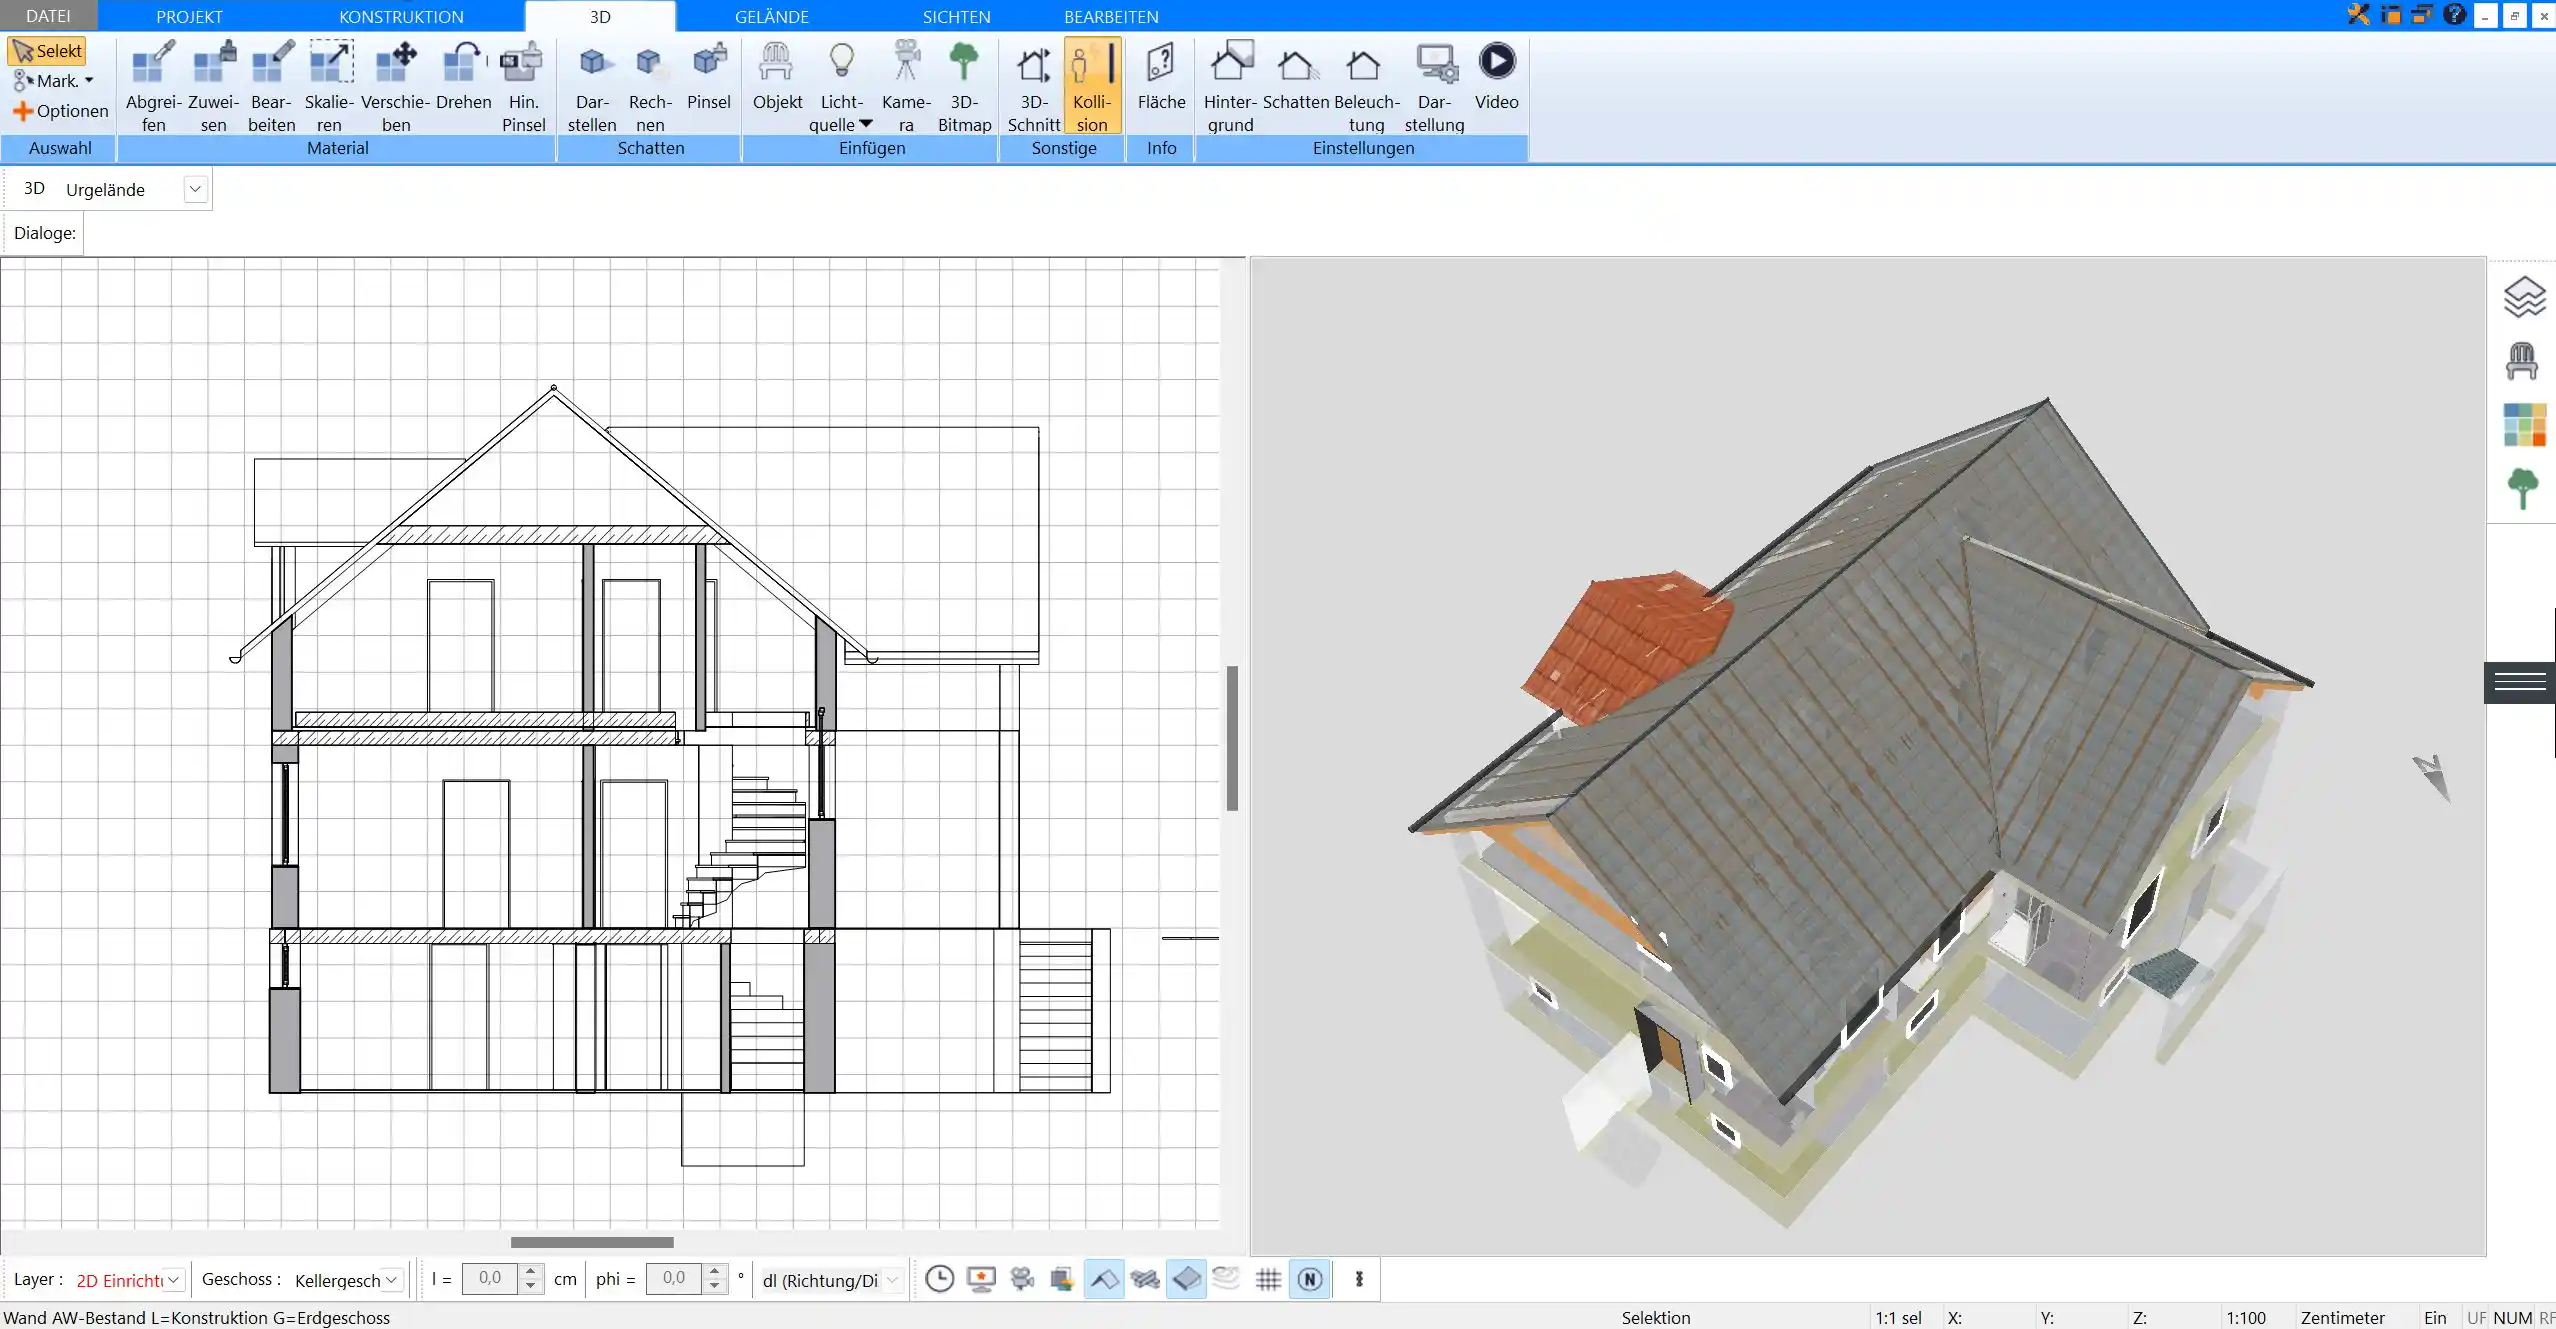Start the Video playback tool
The image size is (2556, 1329).
(x=1496, y=76)
